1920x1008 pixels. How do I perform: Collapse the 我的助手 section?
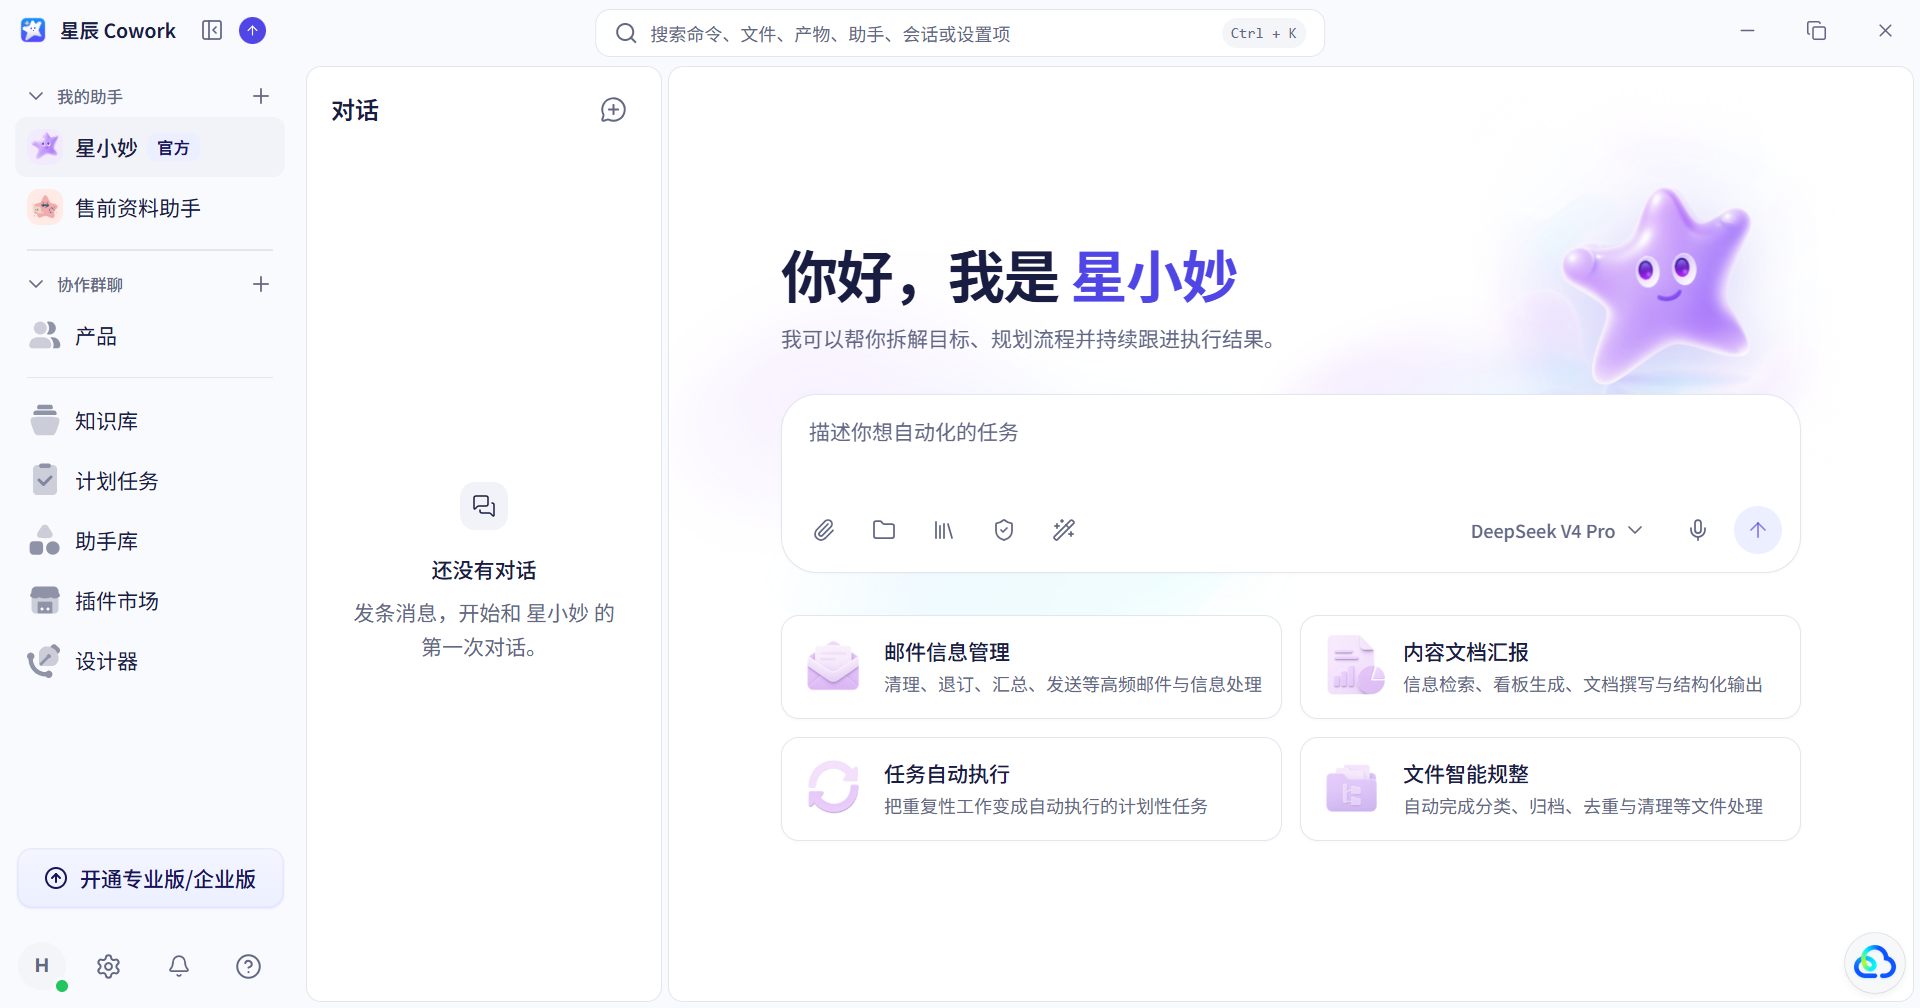coord(36,96)
